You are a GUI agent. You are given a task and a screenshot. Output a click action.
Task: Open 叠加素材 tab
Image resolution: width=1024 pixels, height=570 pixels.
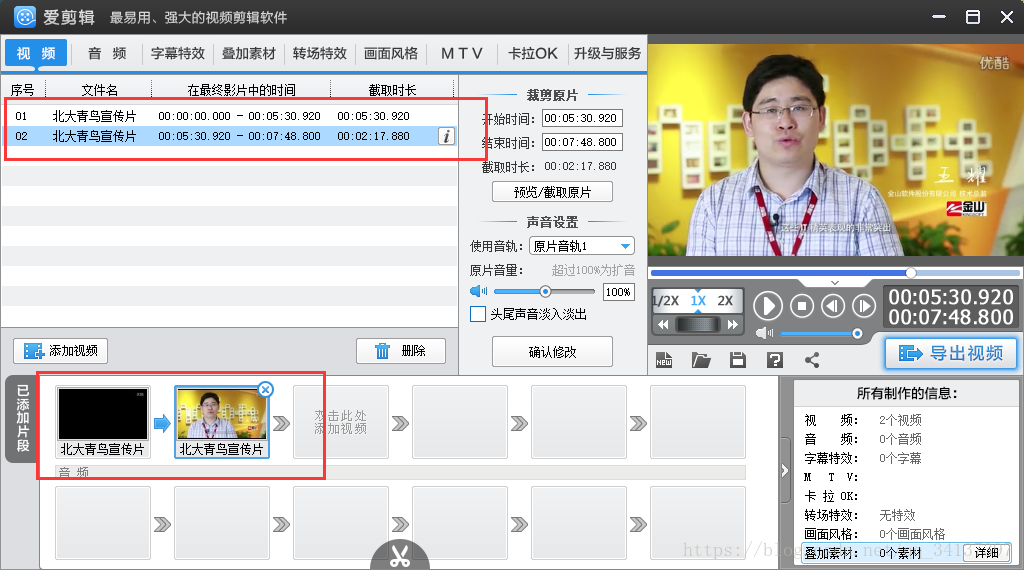[249, 54]
